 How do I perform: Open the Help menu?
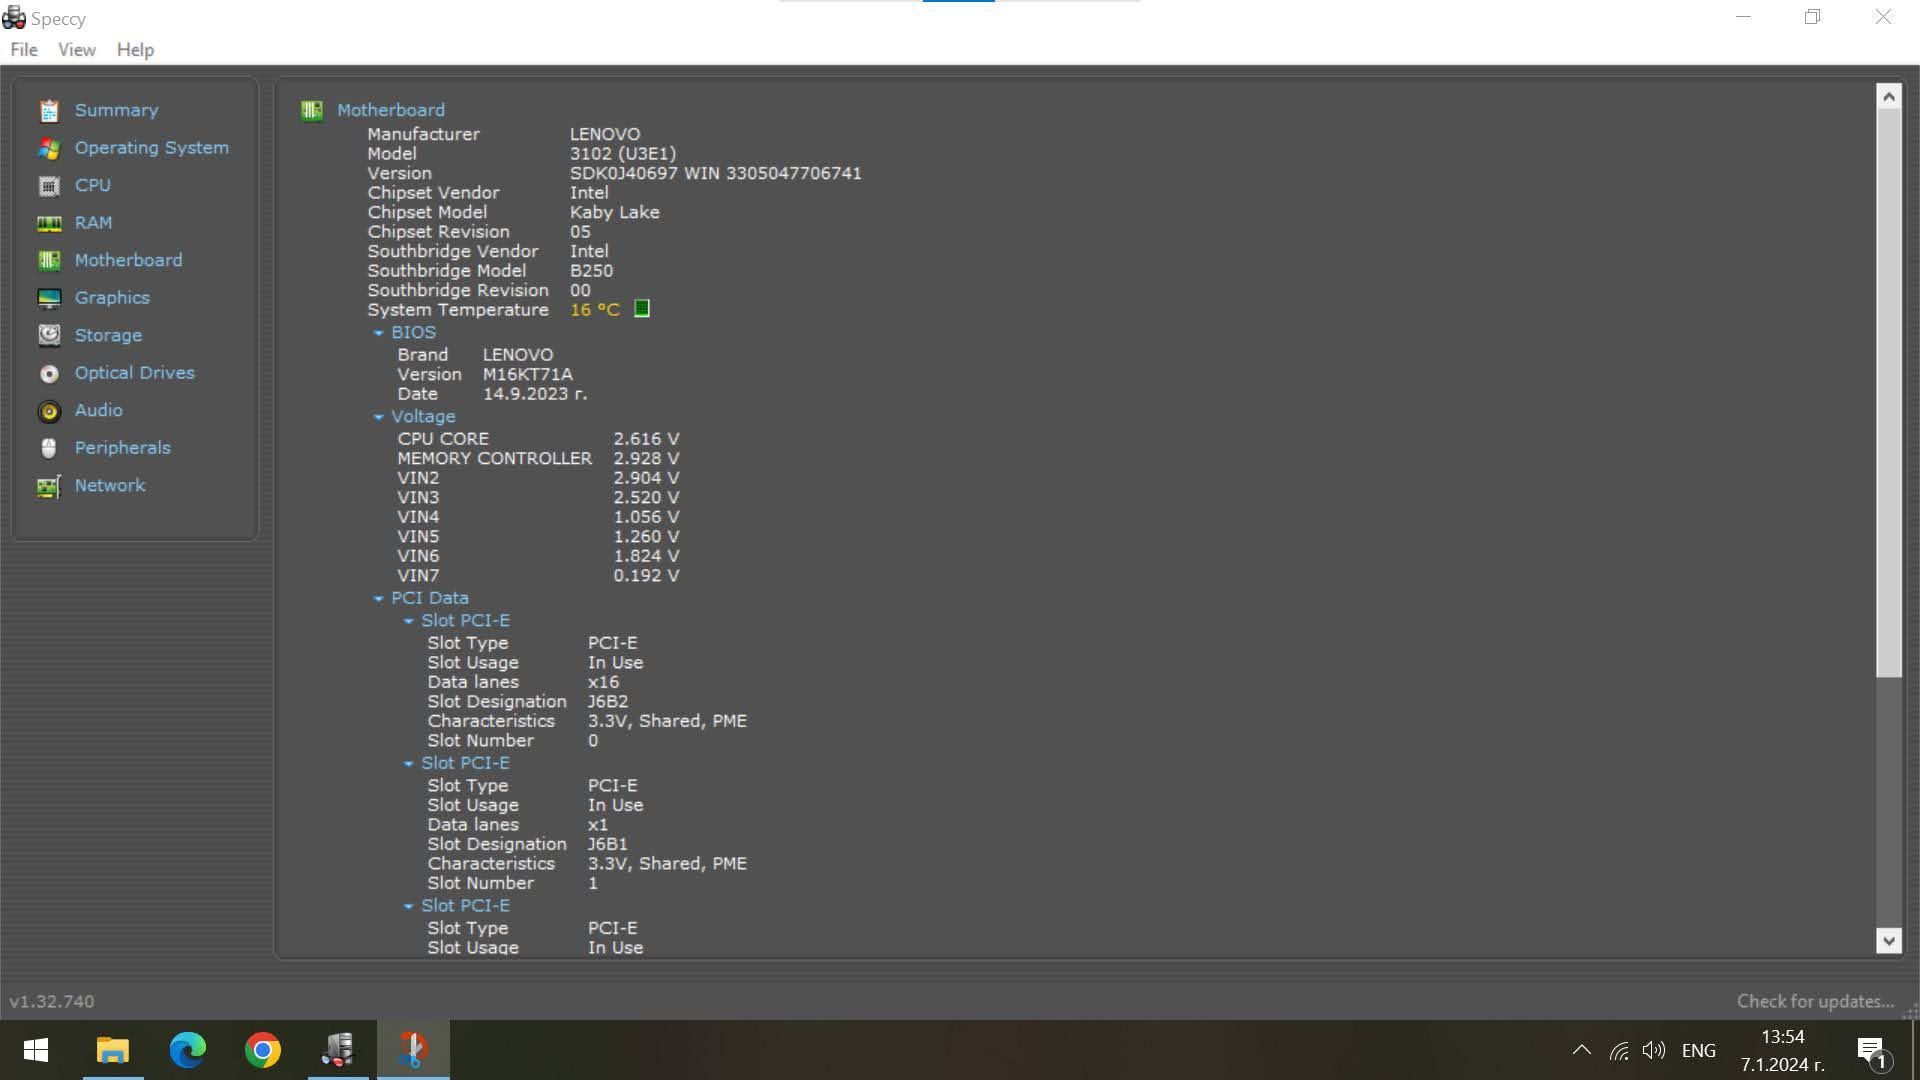click(135, 50)
